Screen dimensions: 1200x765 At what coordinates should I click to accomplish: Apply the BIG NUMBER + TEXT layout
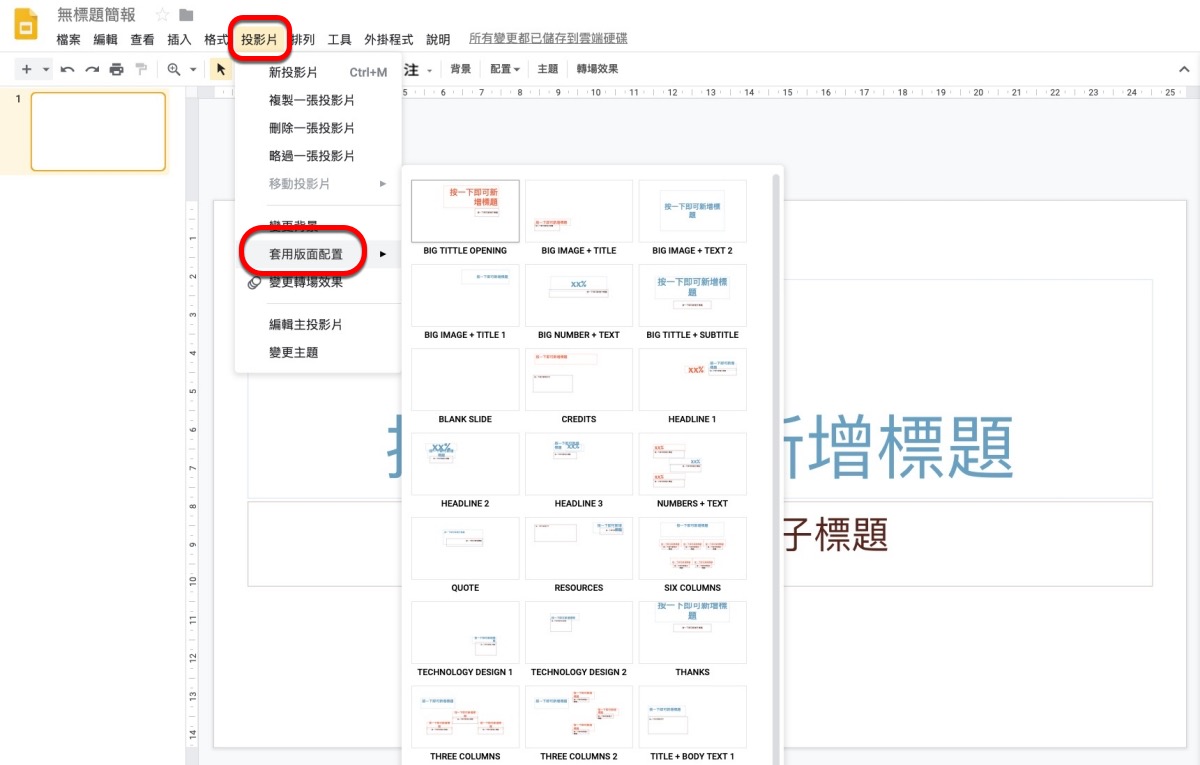(579, 295)
